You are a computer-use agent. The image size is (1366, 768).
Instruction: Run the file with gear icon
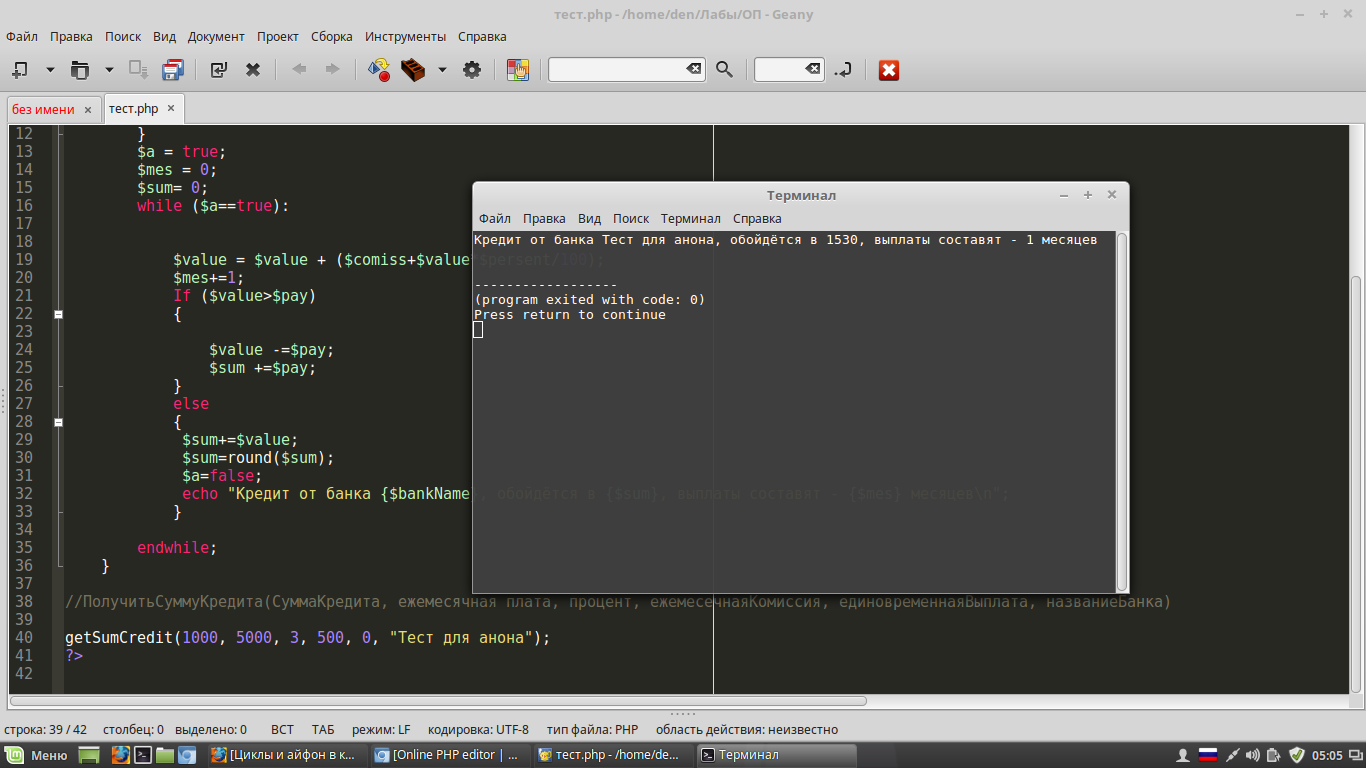pyautogui.click(x=472, y=70)
